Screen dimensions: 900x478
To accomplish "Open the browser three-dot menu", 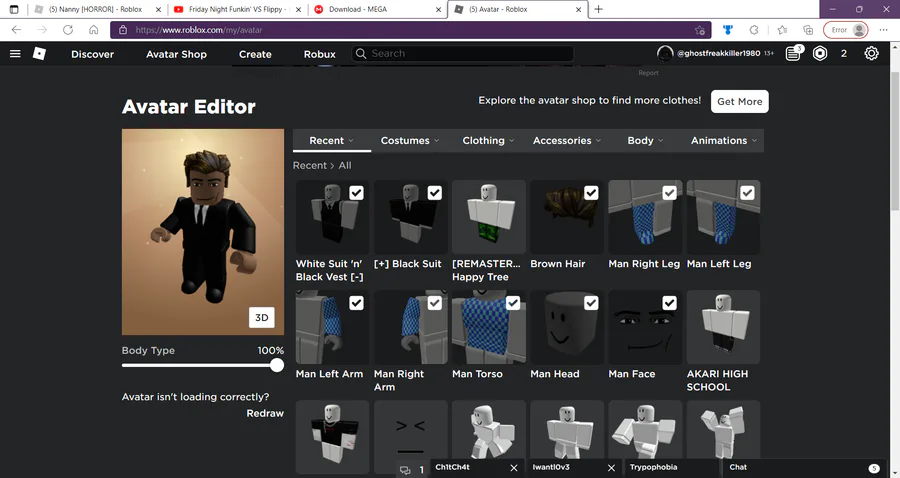I will coord(883,30).
